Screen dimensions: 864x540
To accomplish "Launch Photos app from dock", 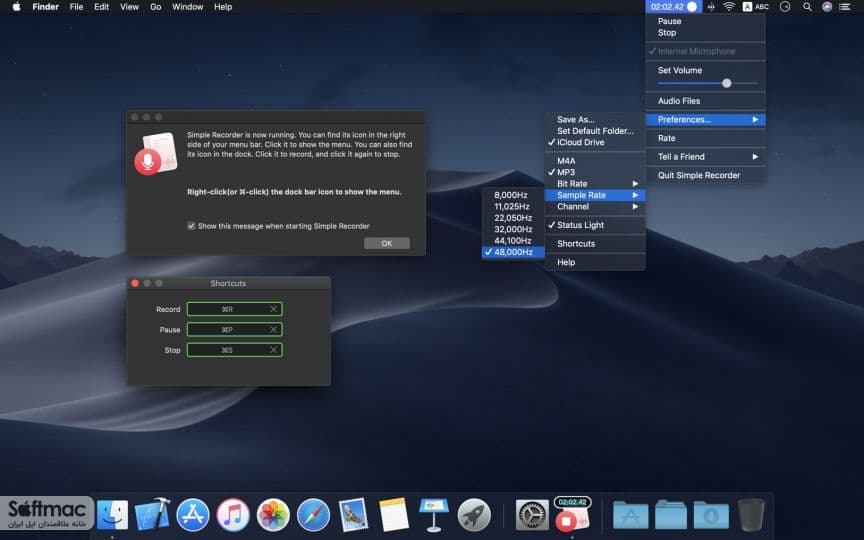I will pos(273,515).
